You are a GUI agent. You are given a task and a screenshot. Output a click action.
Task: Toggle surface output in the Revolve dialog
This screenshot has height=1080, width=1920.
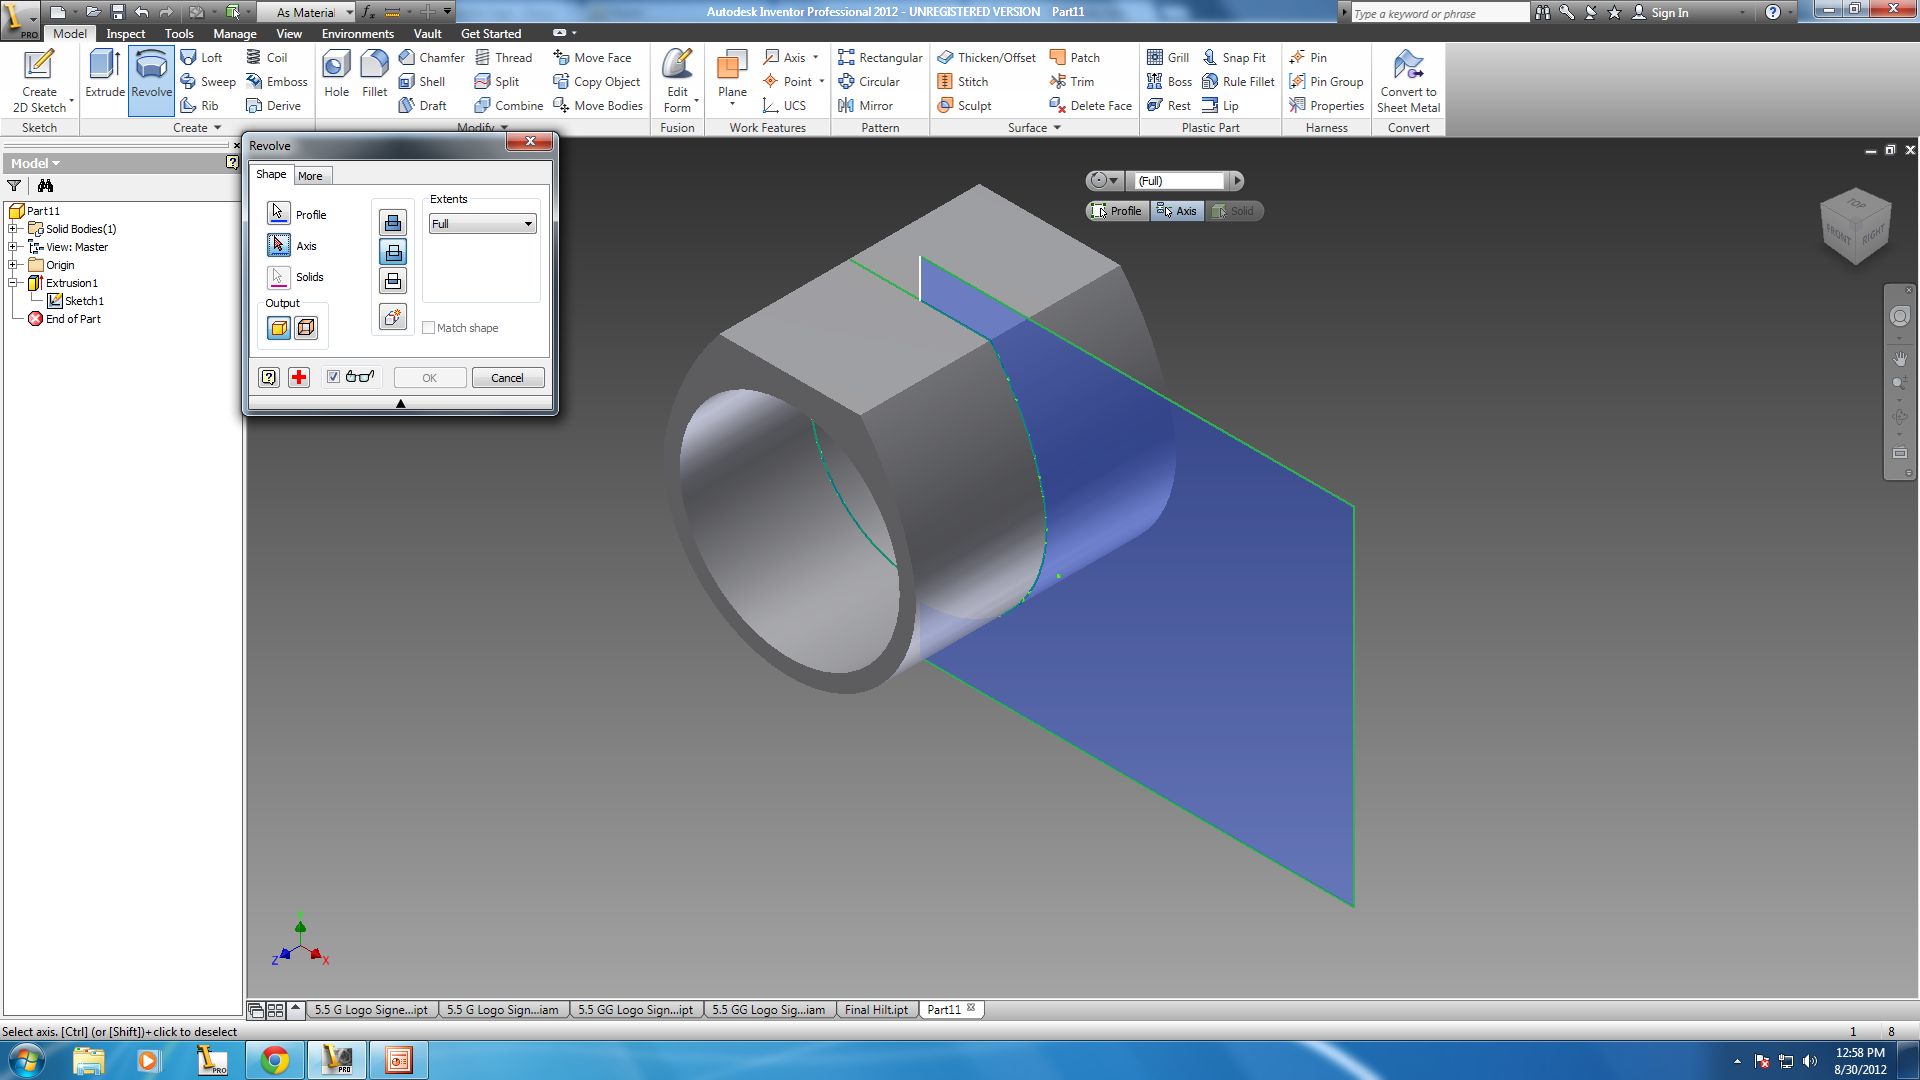[x=306, y=327]
